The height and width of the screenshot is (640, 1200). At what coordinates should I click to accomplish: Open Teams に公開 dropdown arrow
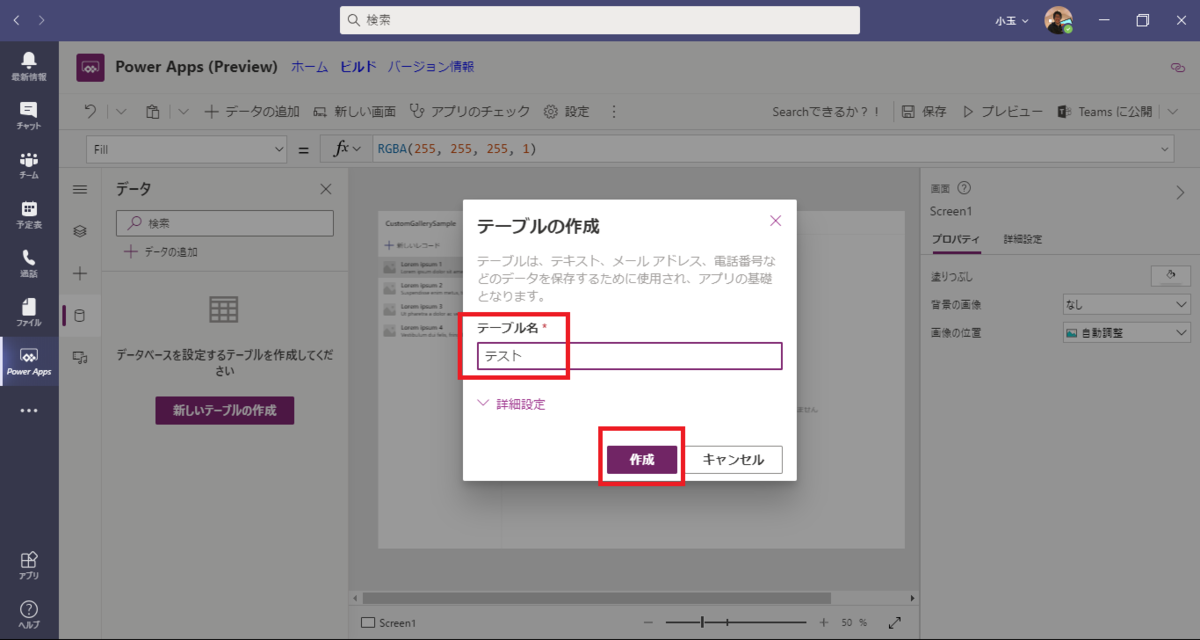click(x=1172, y=111)
